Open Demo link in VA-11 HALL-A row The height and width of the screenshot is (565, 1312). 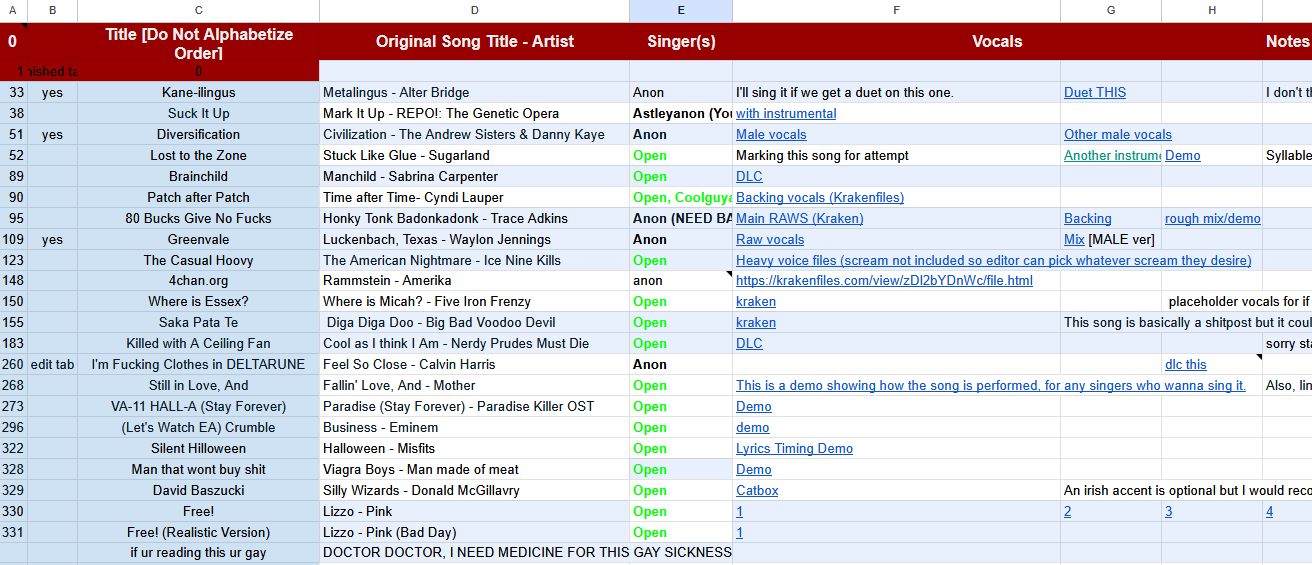(x=754, y=406)
